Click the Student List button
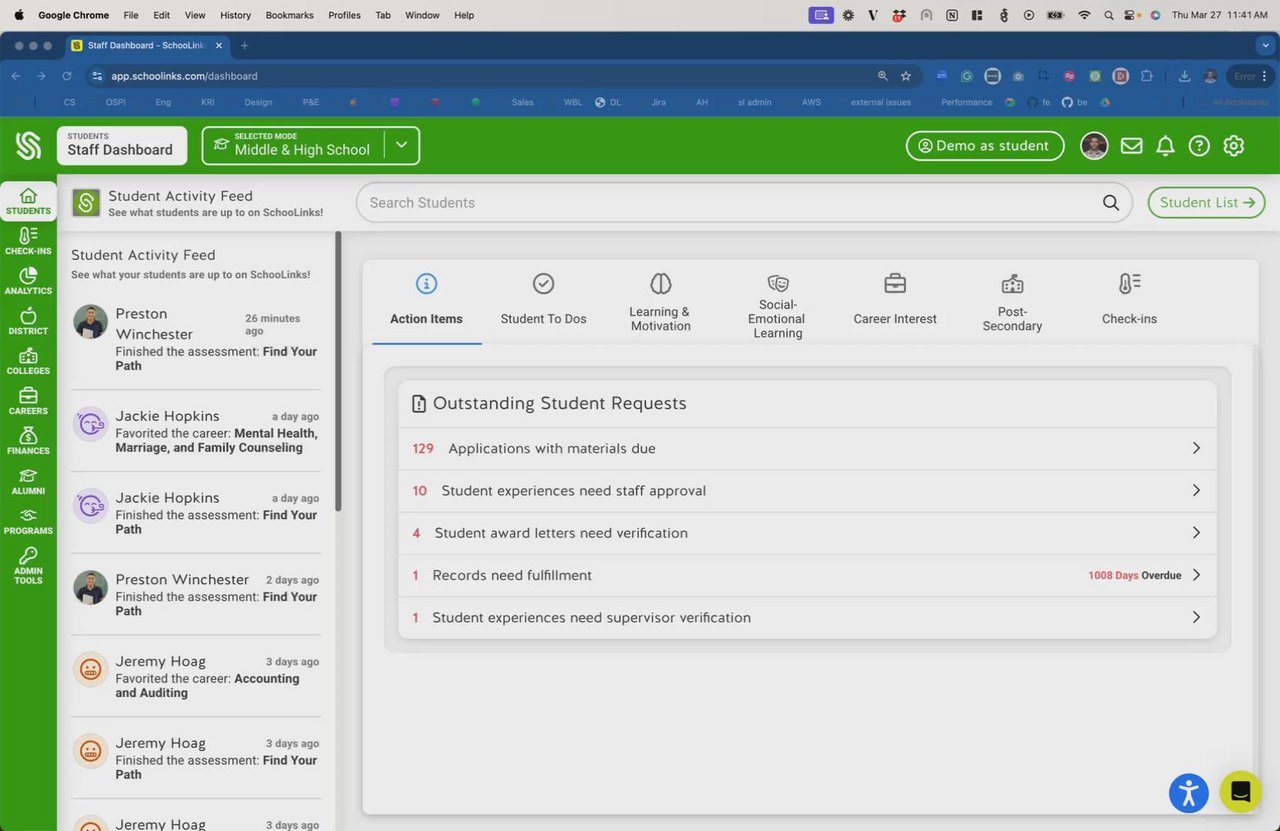1280x831 pixels. coord(1206,202)
